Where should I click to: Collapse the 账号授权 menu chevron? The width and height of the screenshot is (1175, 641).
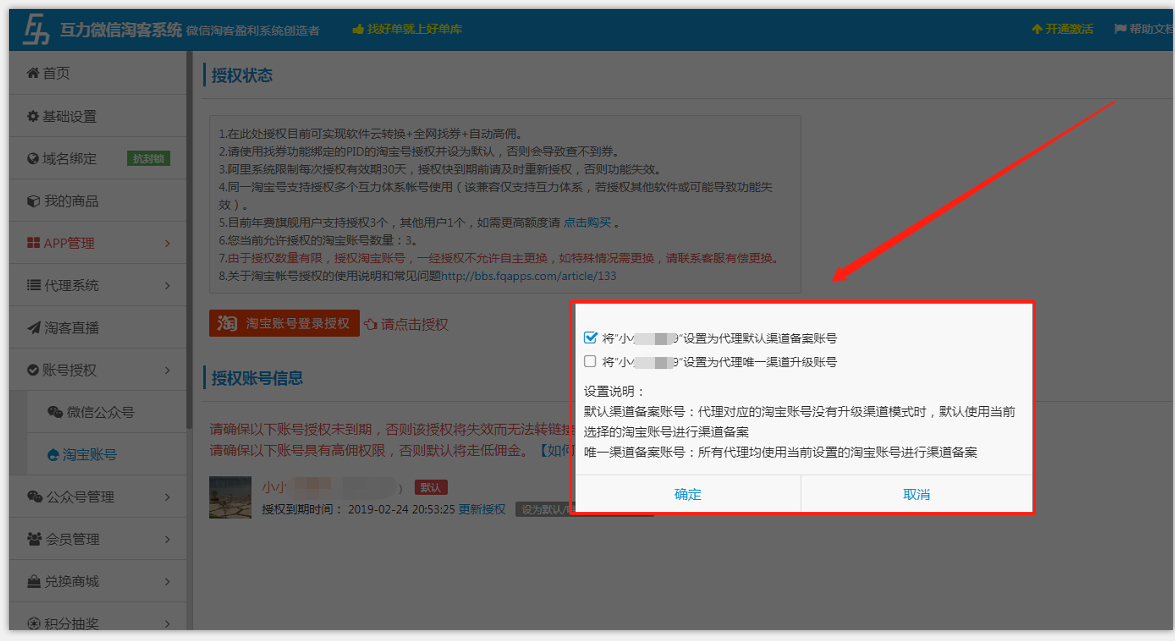coord(167,370)
